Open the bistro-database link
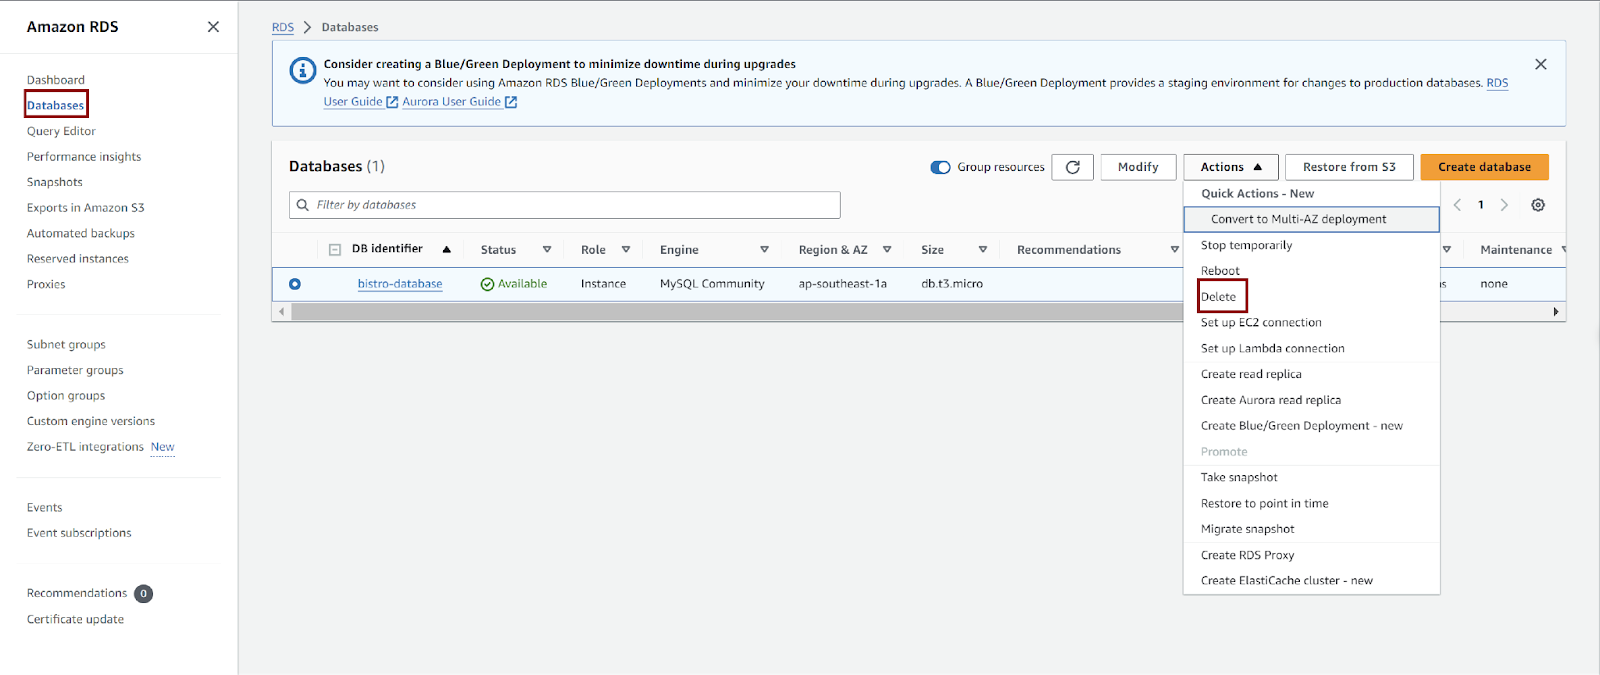 (400, 284)
